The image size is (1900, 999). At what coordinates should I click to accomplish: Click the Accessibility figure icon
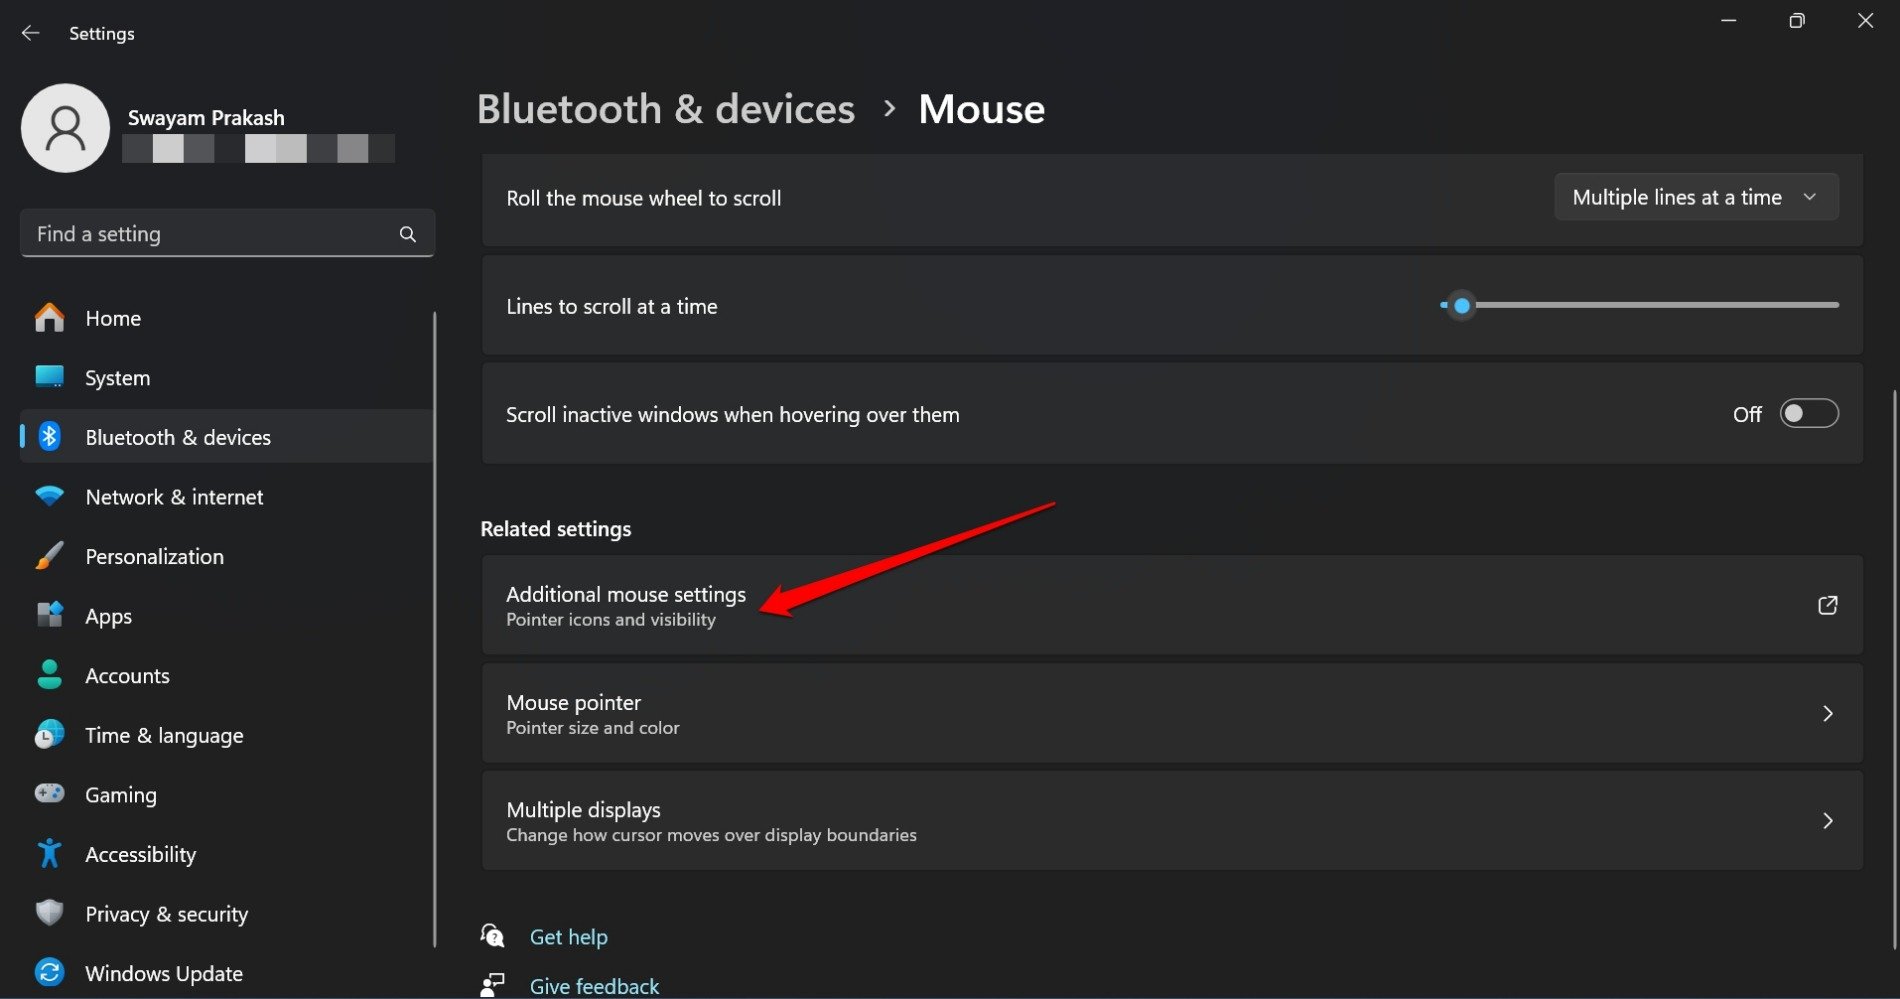pyautogui.click(x=49, y=854)
